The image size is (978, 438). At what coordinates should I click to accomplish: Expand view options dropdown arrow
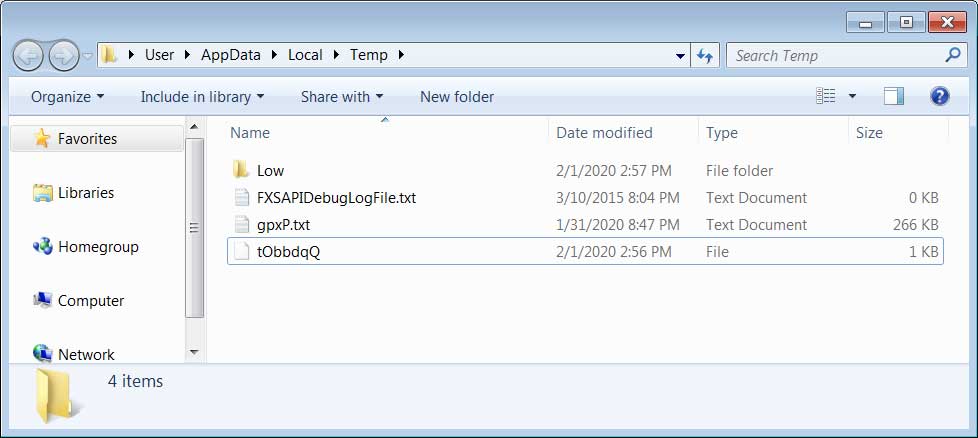(x=853, y=97)
